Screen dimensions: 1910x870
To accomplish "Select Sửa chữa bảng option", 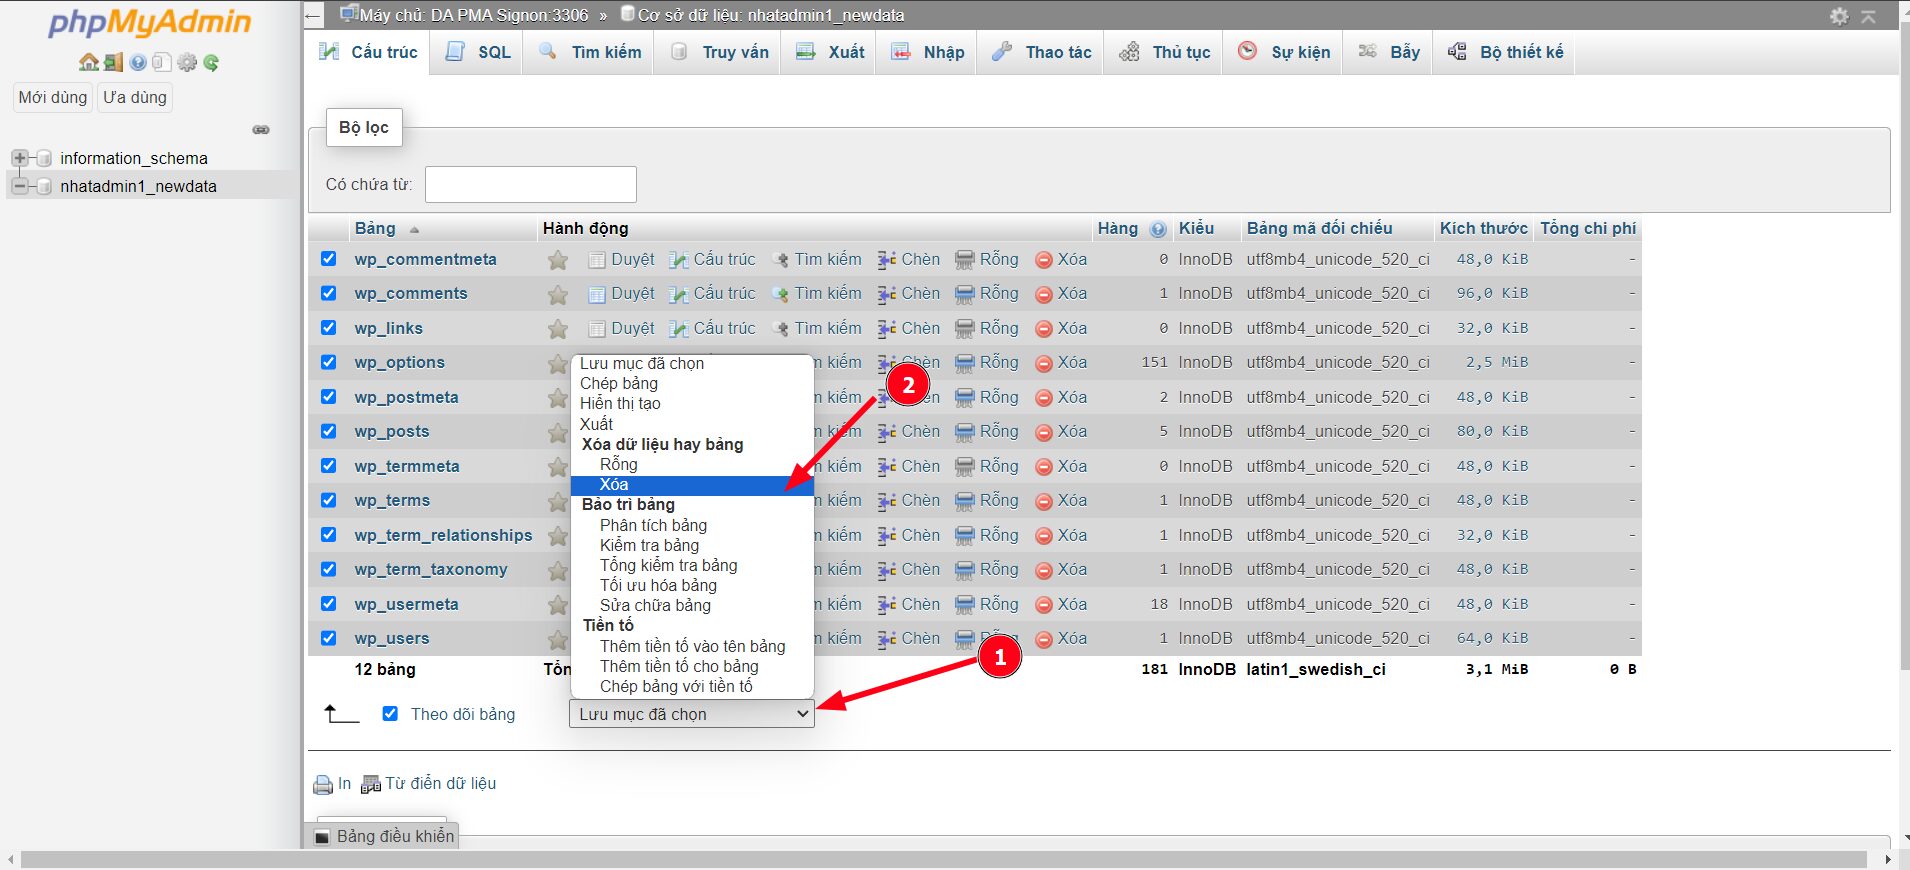I will (x=692, y=606).
